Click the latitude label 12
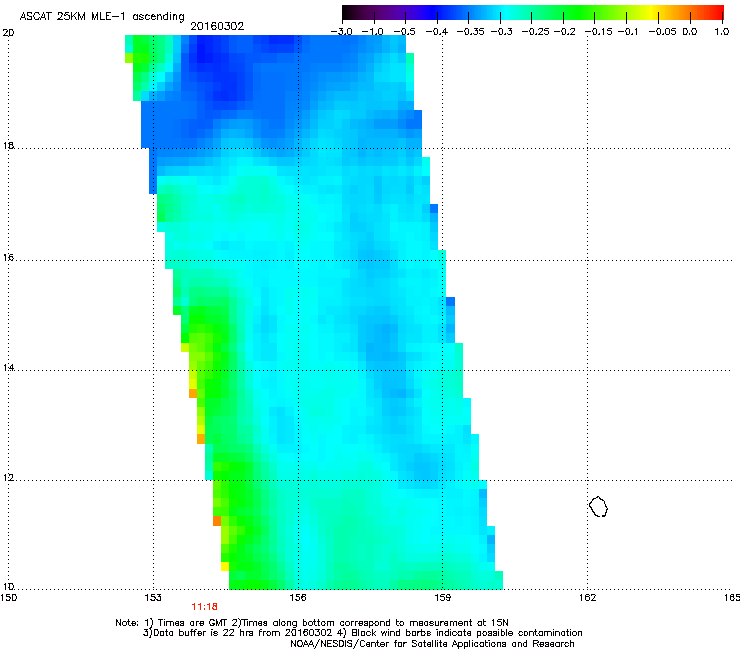740x650 pixels. pos(8,477)
